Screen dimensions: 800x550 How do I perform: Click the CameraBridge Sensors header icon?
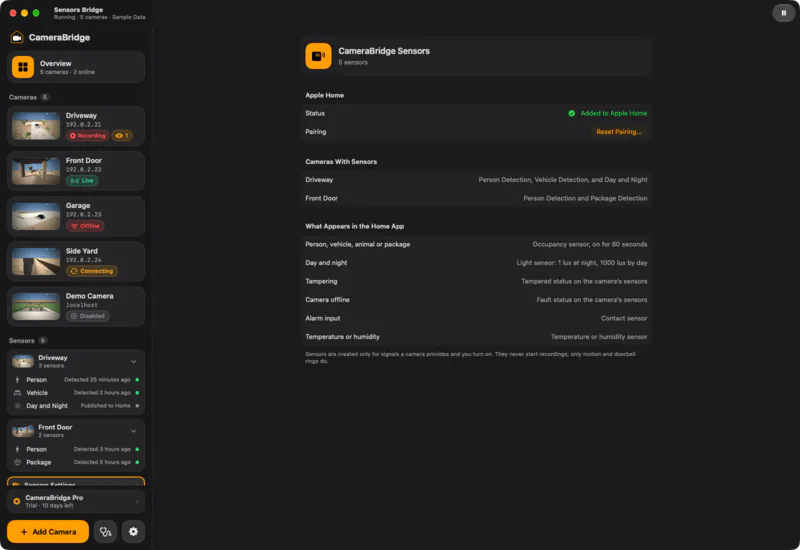pos(318,56)
